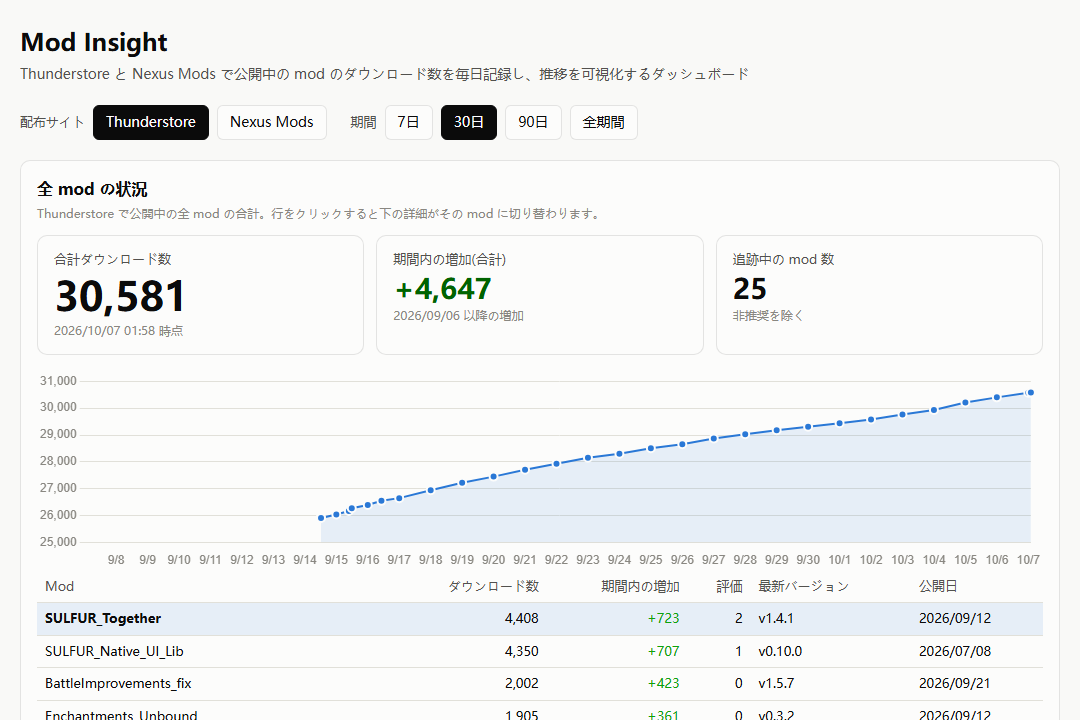
Task: Click the +707 increase cell
Action: click(663, 651)
